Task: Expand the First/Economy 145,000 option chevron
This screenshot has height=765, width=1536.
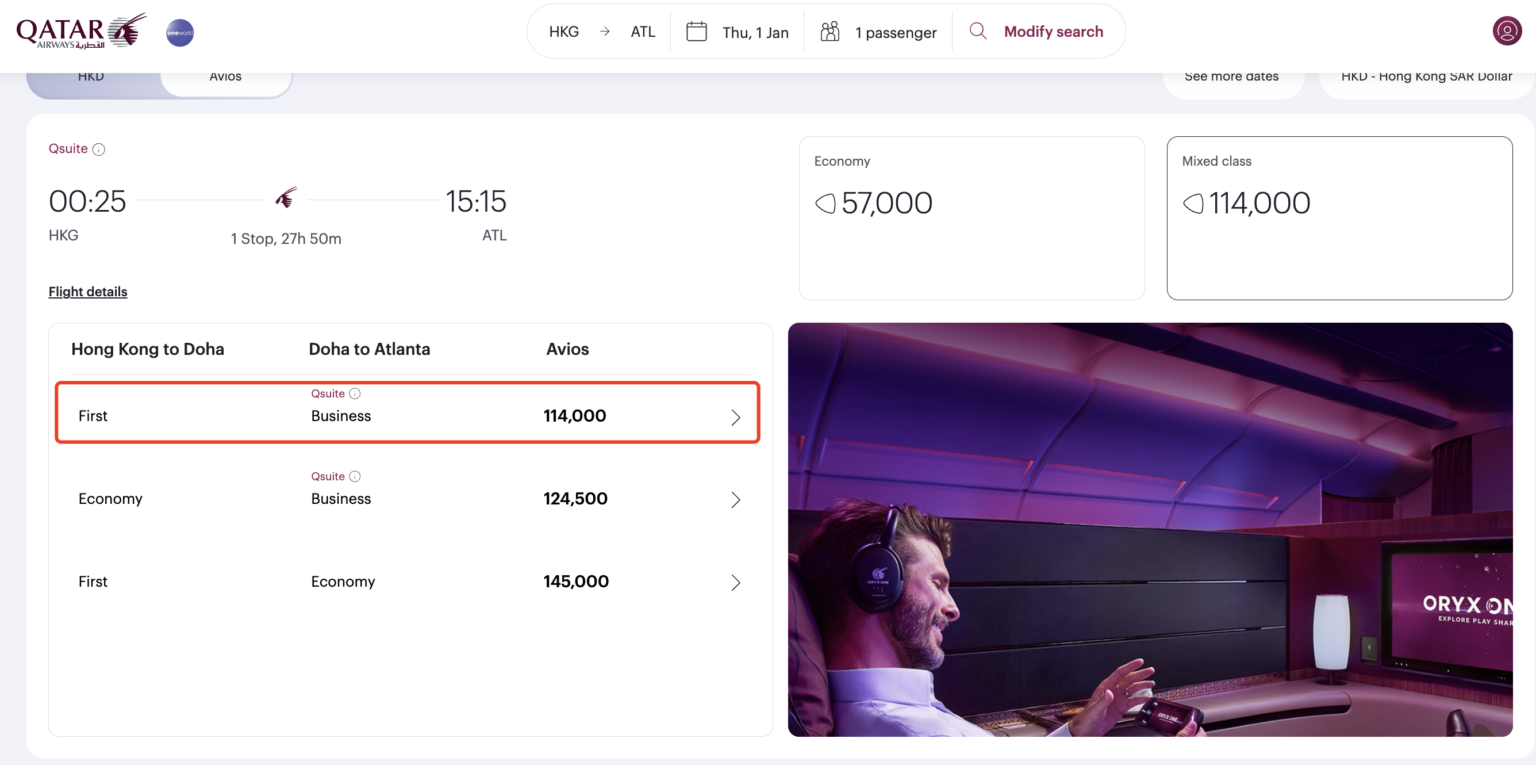Action: (736, 583)
